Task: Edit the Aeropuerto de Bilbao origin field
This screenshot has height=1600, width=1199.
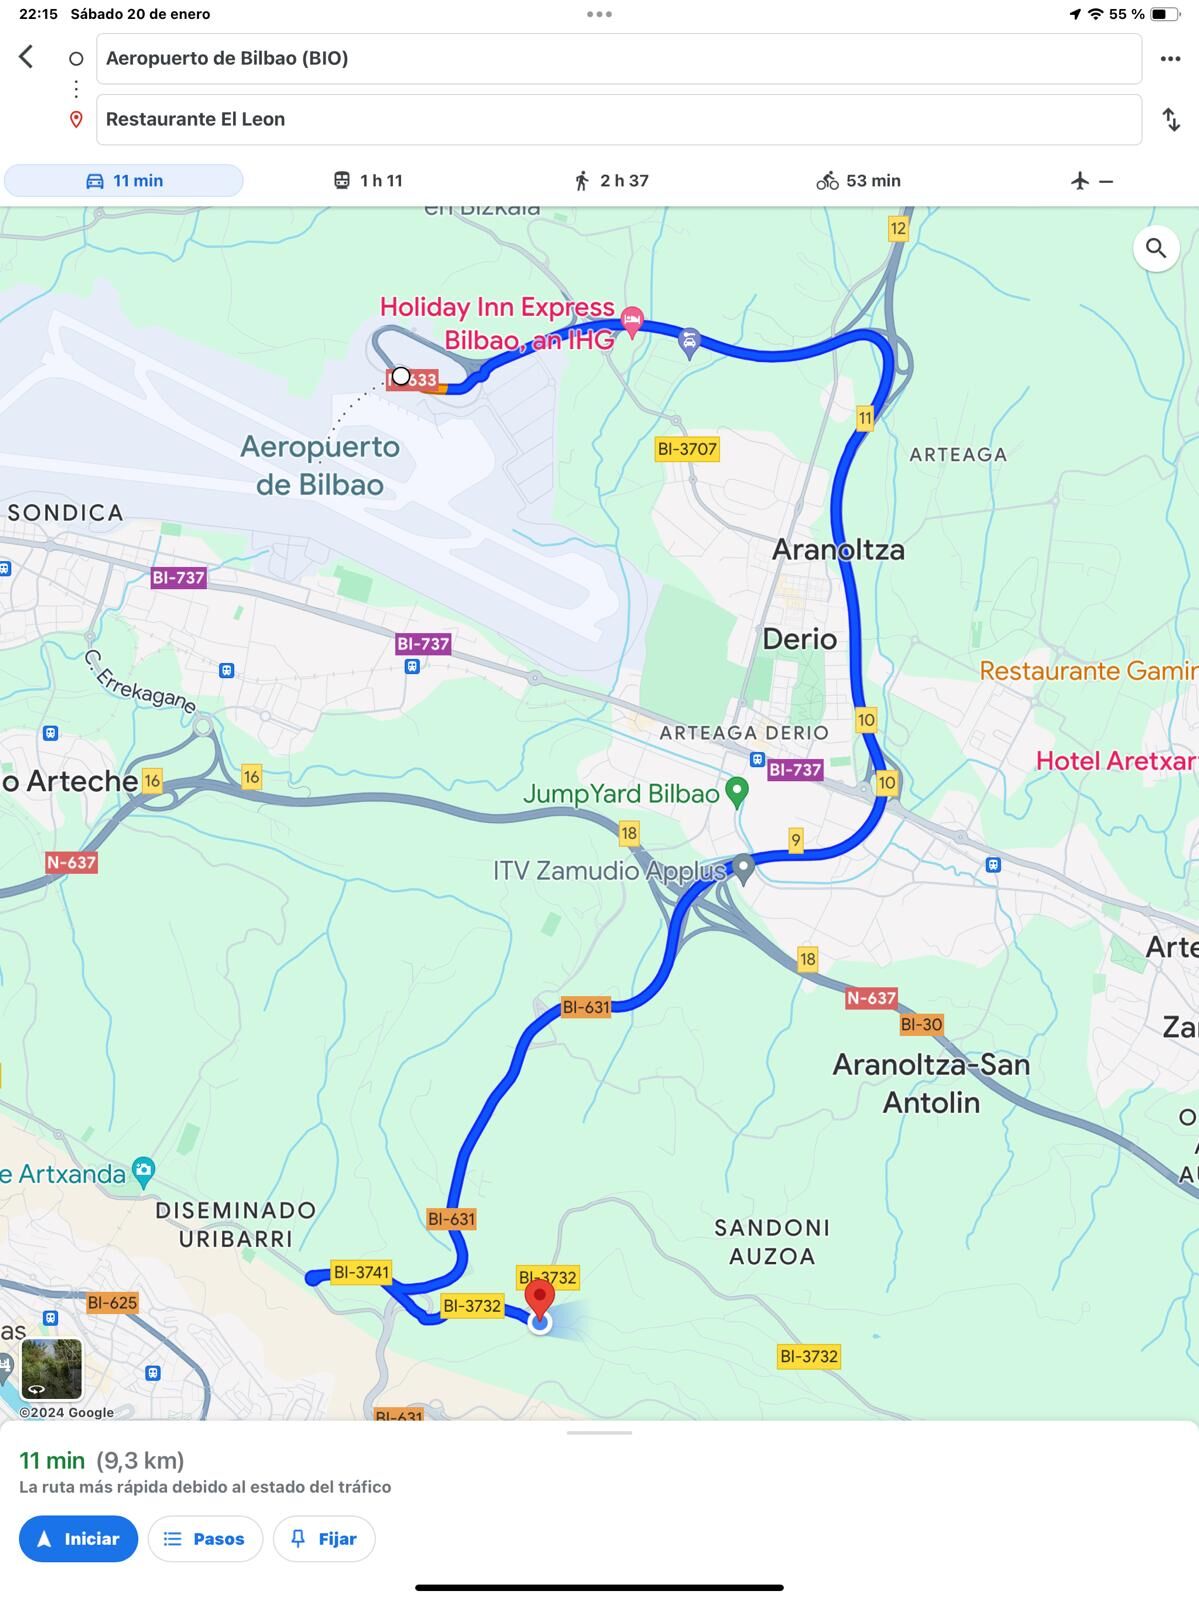Action: [619, 59]
